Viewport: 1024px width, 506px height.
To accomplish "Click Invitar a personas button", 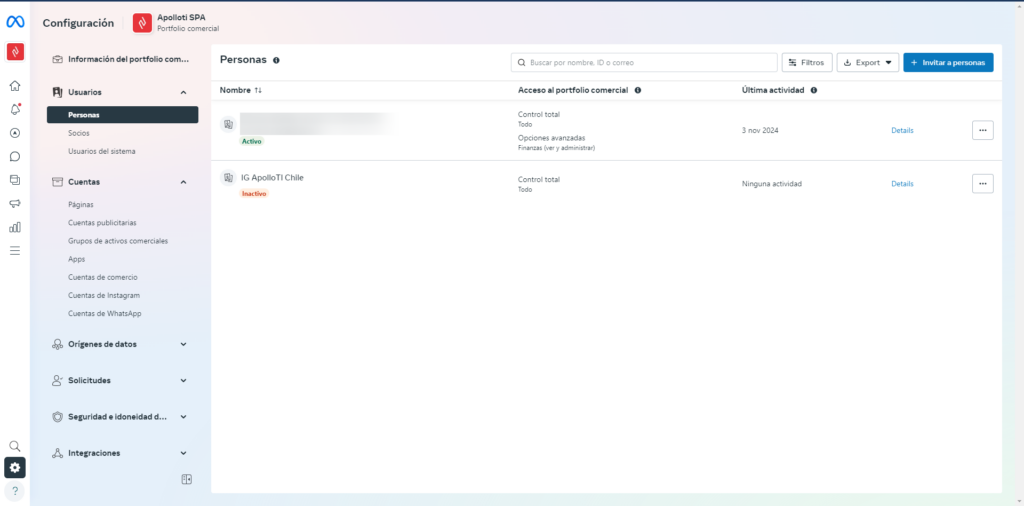I will 947,62.
